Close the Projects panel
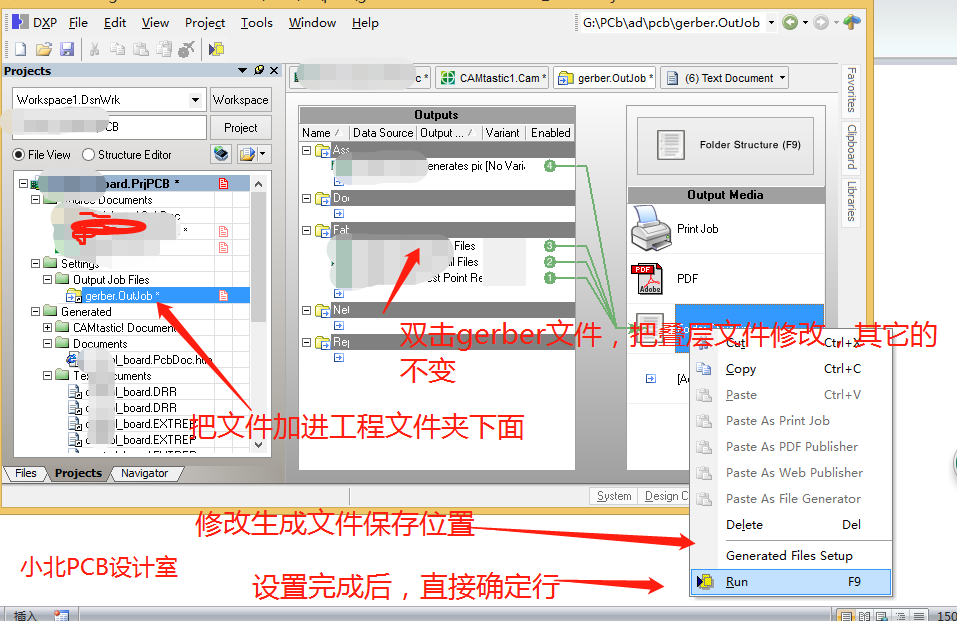The height and width of the screenshot is (621, 957). 274,70
